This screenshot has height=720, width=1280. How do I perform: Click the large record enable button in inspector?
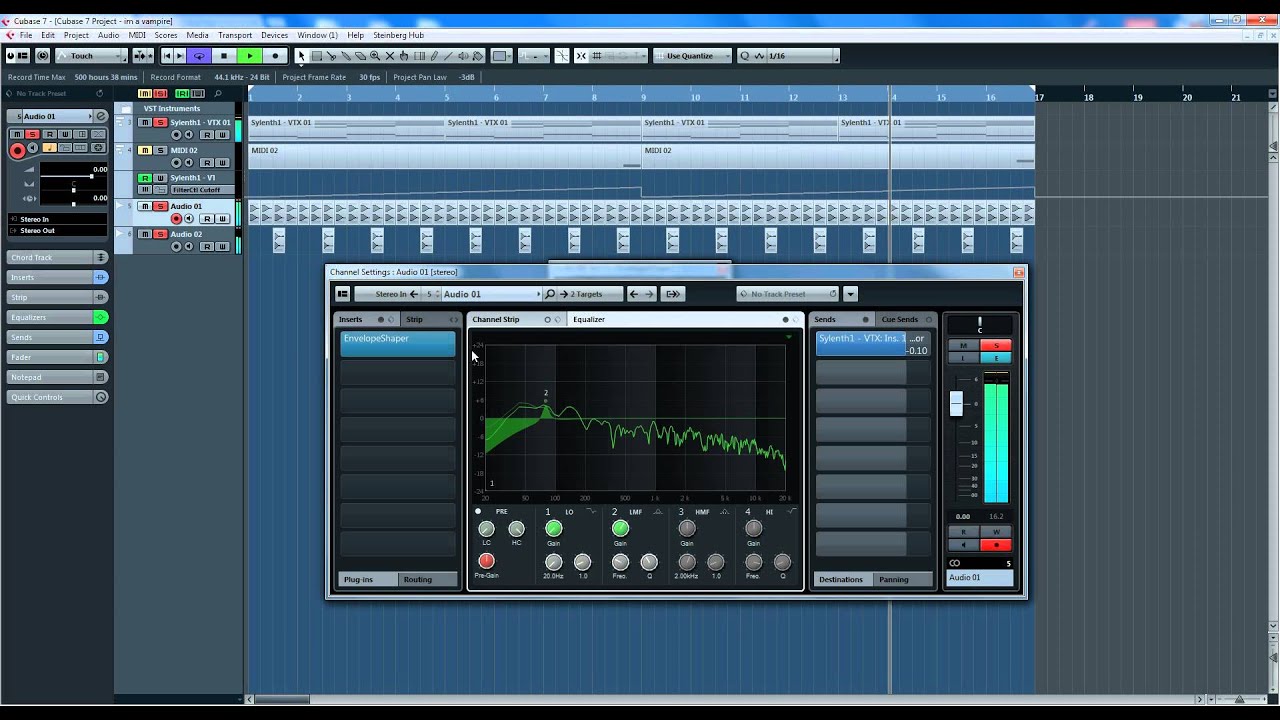click(17, 151)
